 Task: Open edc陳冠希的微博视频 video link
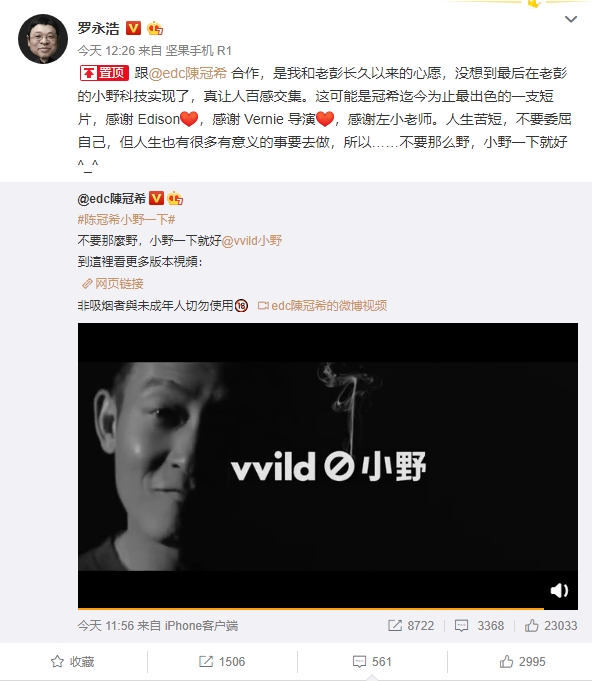click(x=322, y=306)
